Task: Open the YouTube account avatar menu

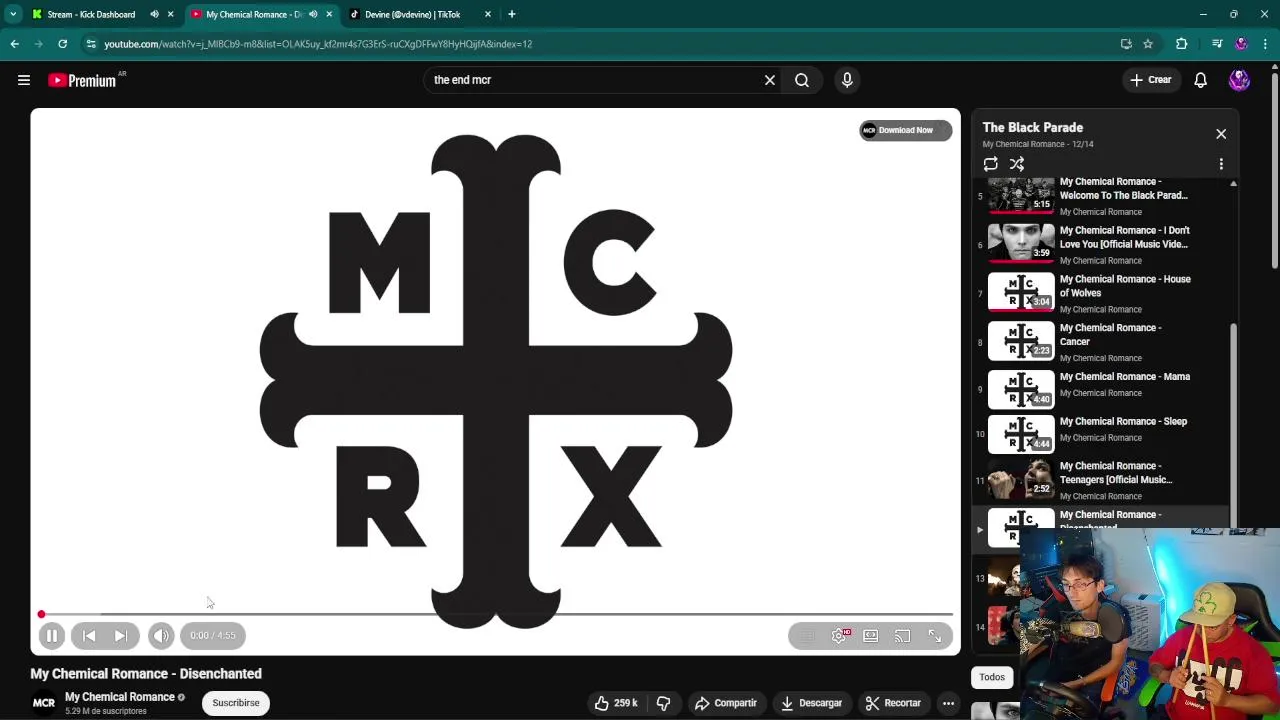Action: [x=1239, y=80]
